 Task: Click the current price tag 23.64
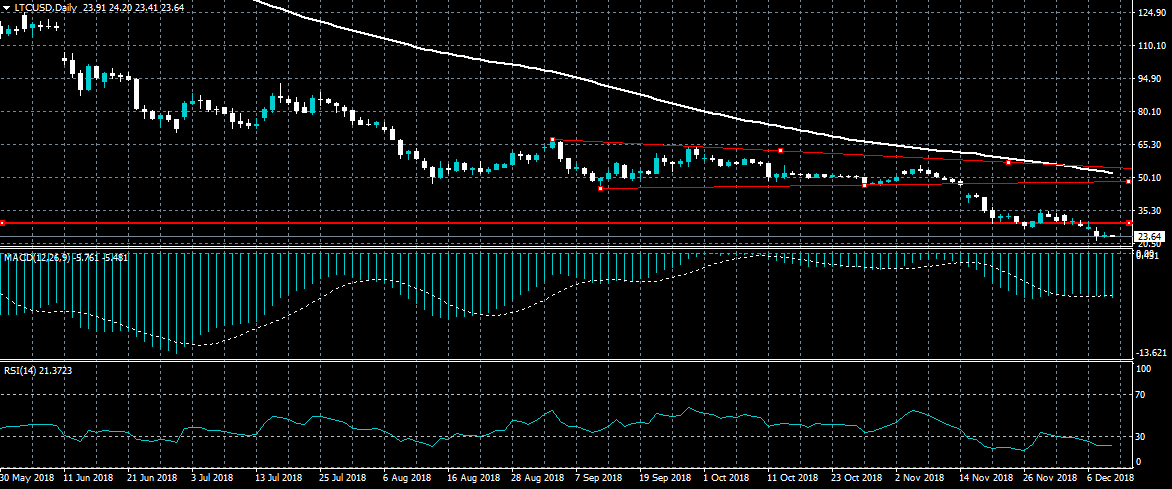(x=1148, y=236)
